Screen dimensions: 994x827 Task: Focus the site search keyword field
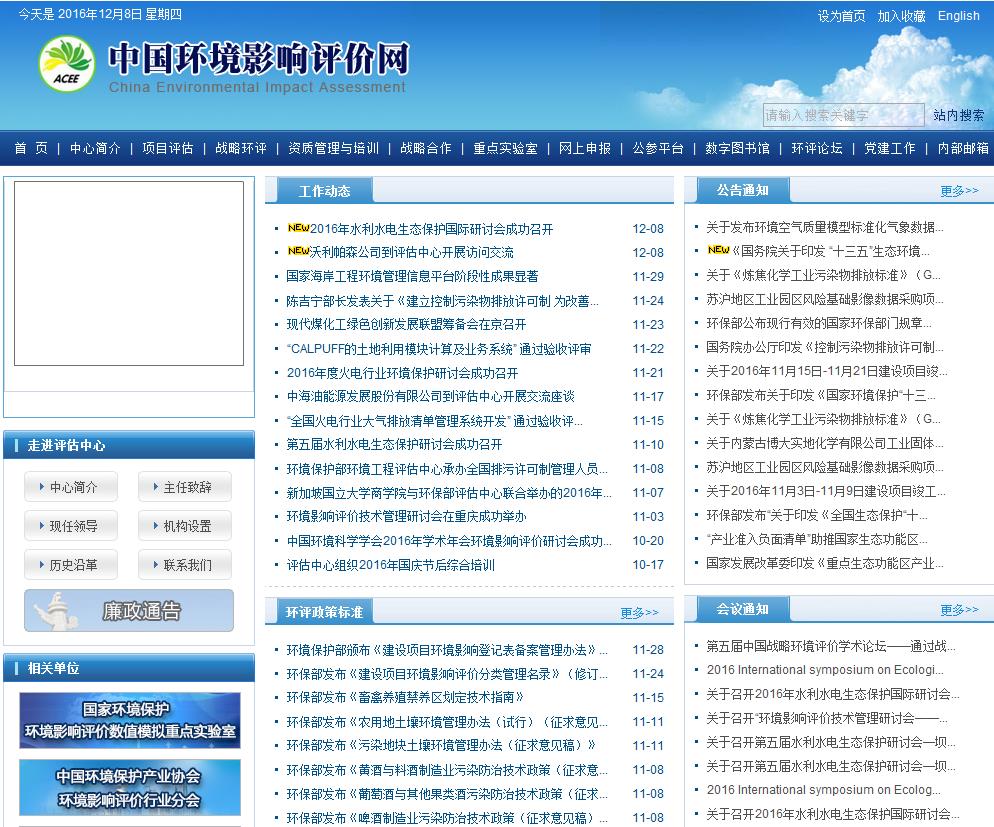843,115
